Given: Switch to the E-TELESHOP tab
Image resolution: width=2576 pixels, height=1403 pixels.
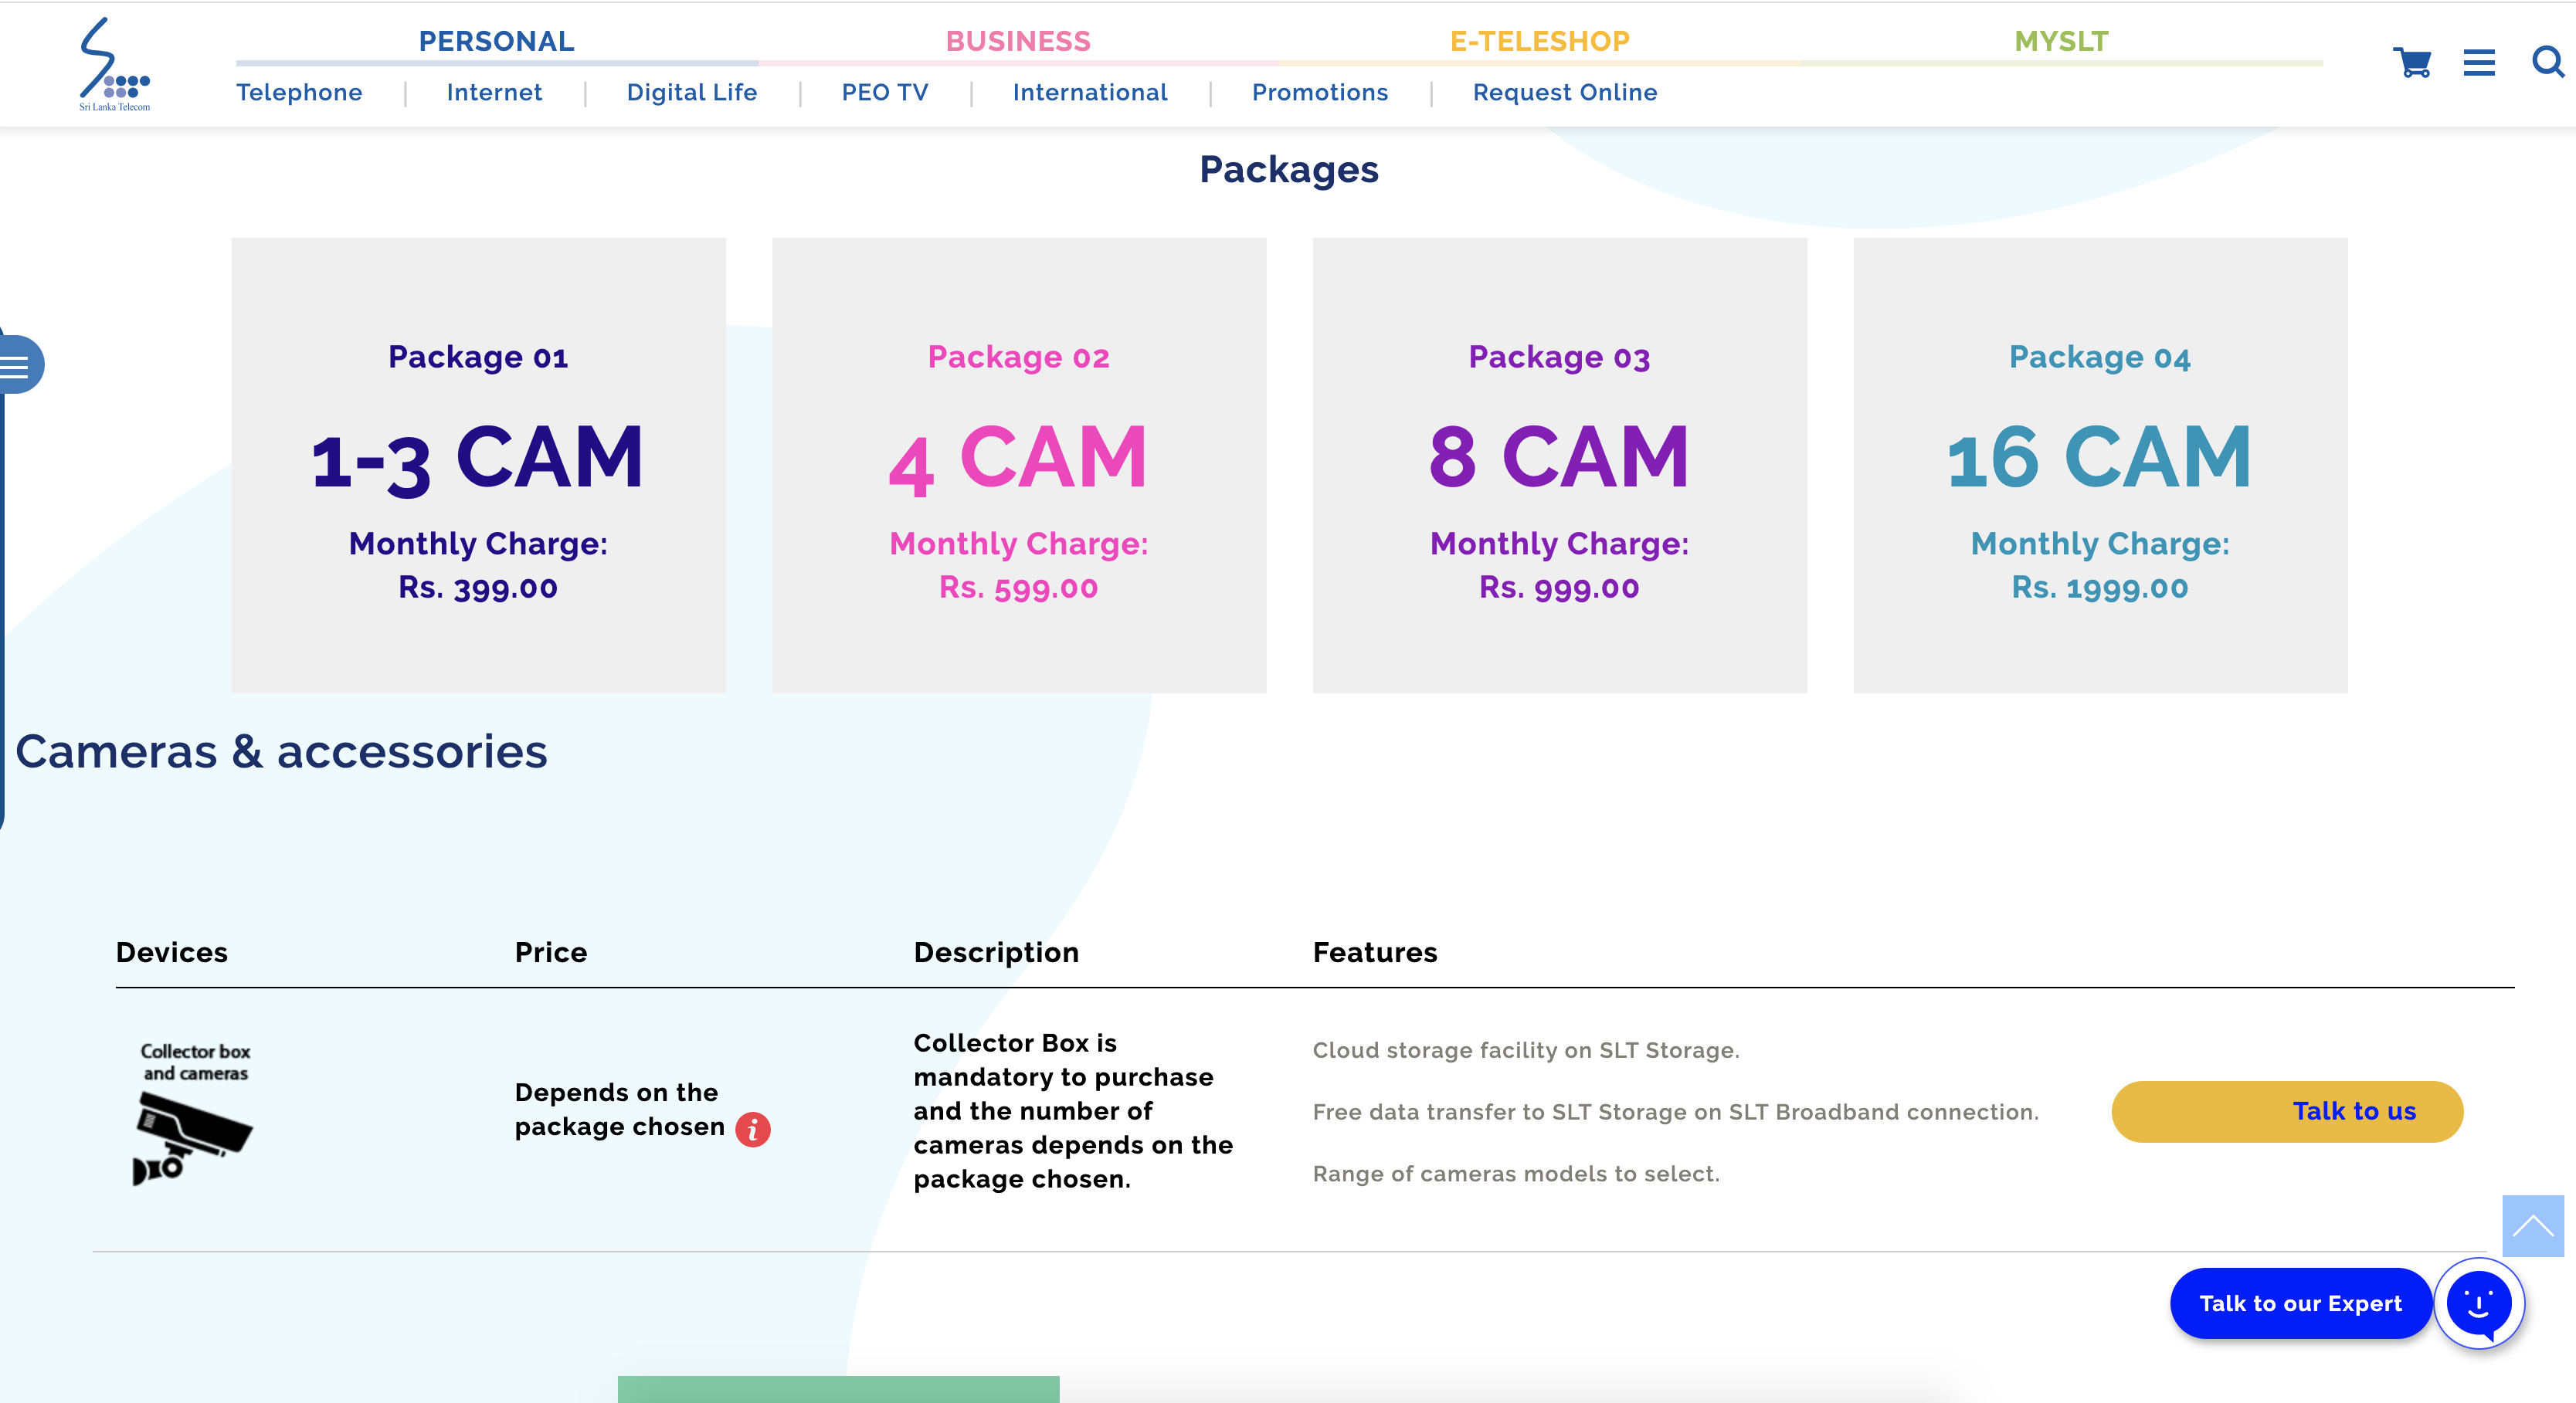Looking at the screenshot, I should pos(1540,41).
